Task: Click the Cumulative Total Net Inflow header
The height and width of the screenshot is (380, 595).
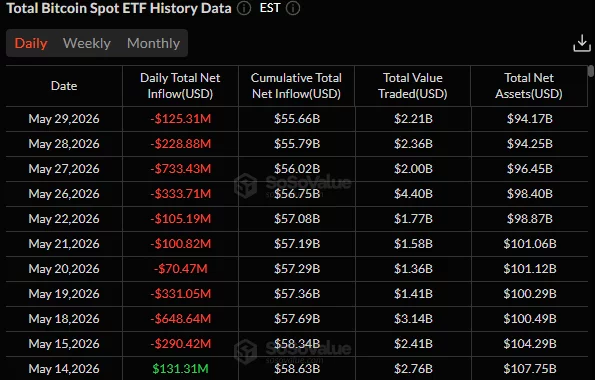Action: [x=296, y=86]
